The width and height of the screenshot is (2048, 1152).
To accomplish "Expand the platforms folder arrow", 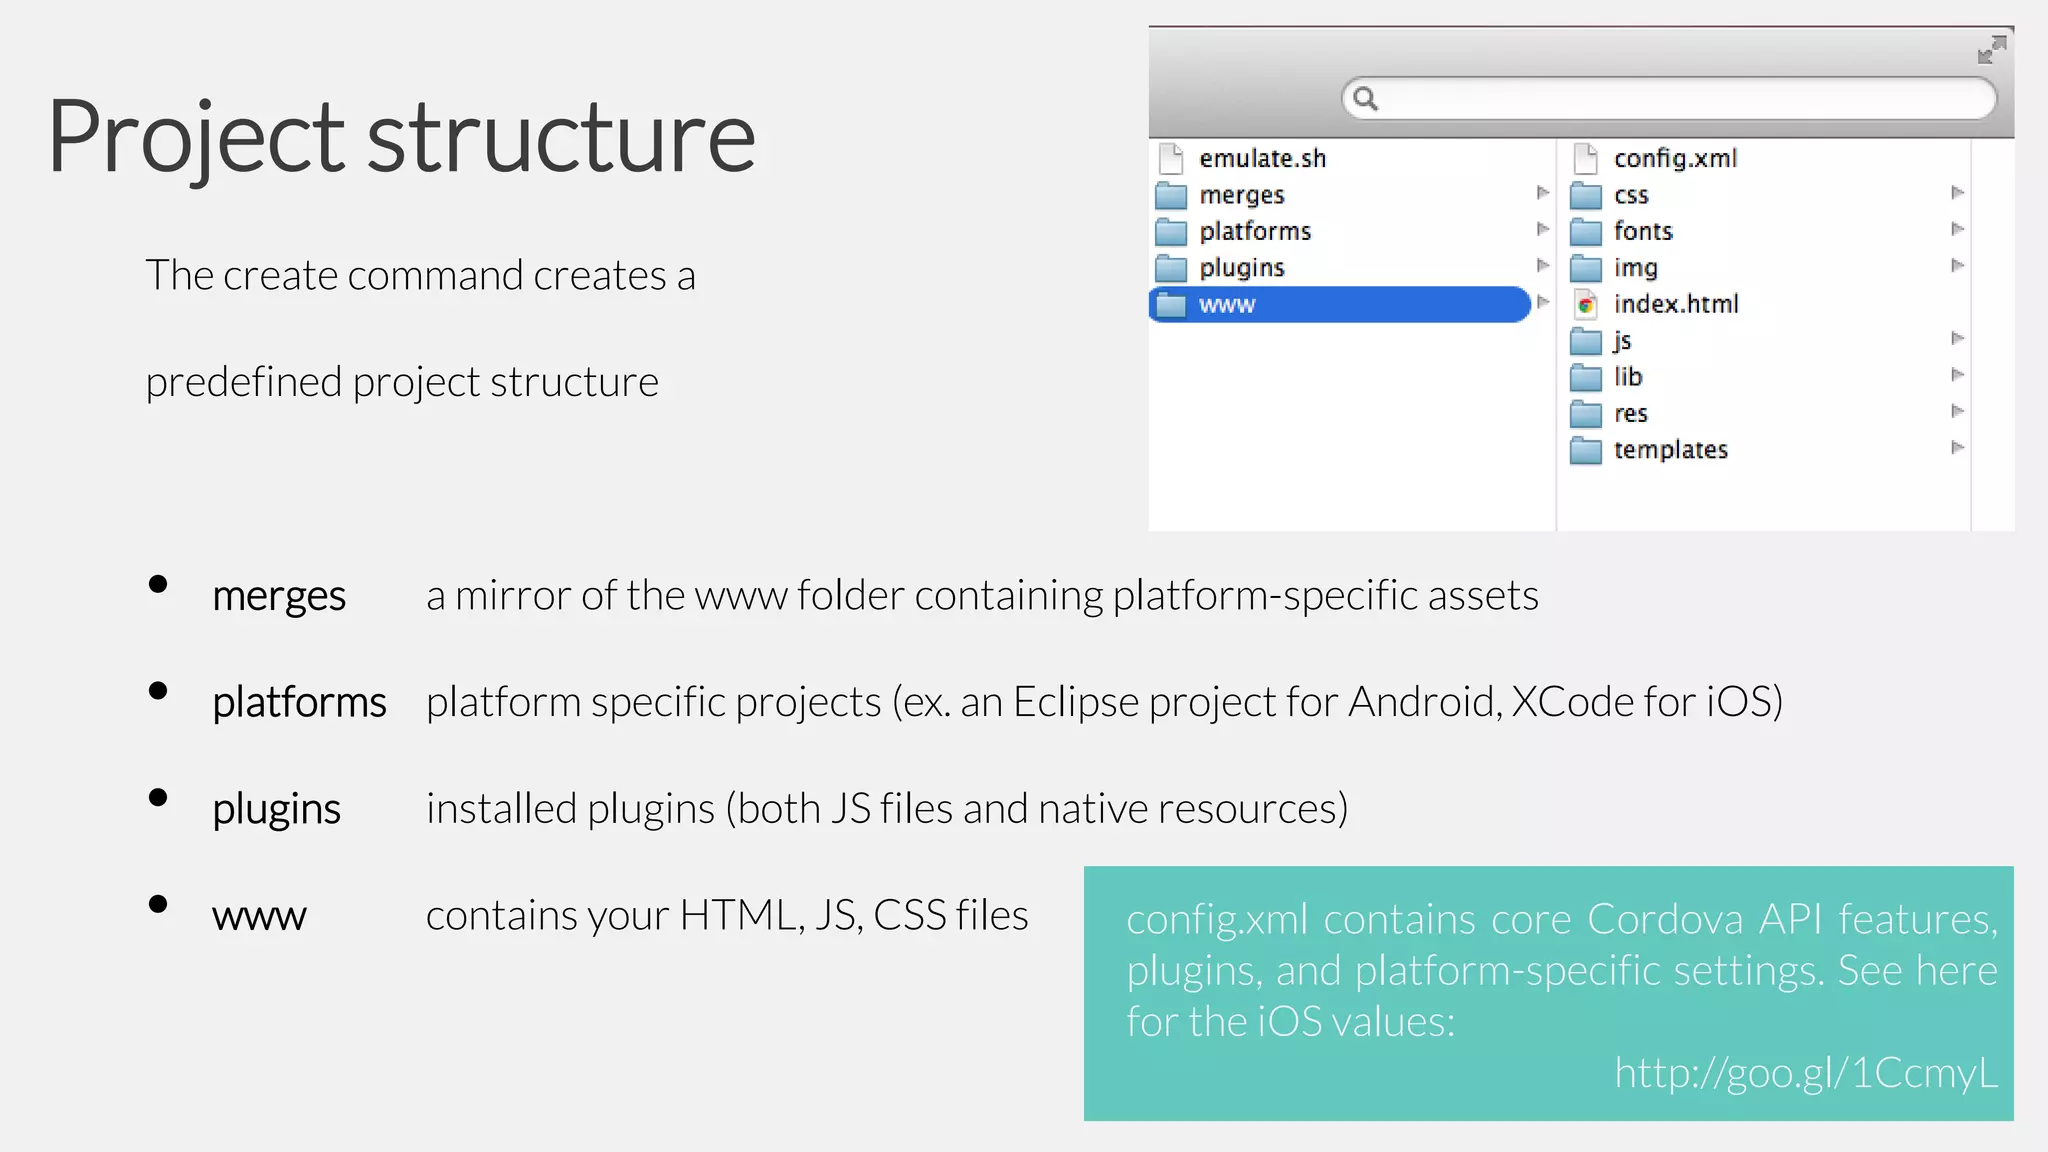I will 1543,229.
